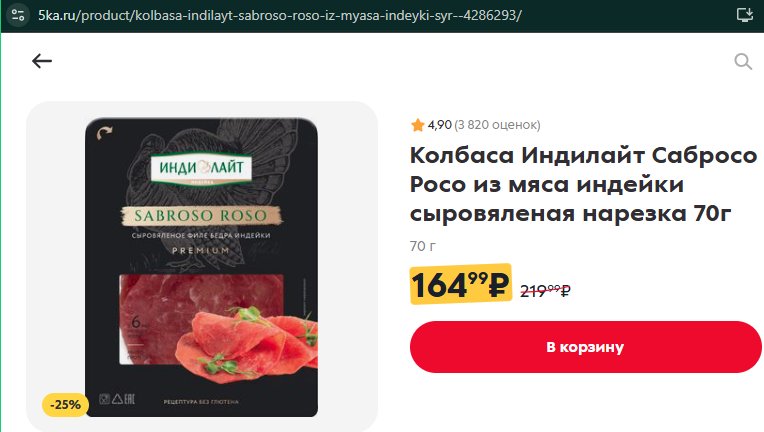The width and height of the screenshot is (764, 432).
Task: Click the Индилайт brand logo on package
Action: click(x=201, y=169)
